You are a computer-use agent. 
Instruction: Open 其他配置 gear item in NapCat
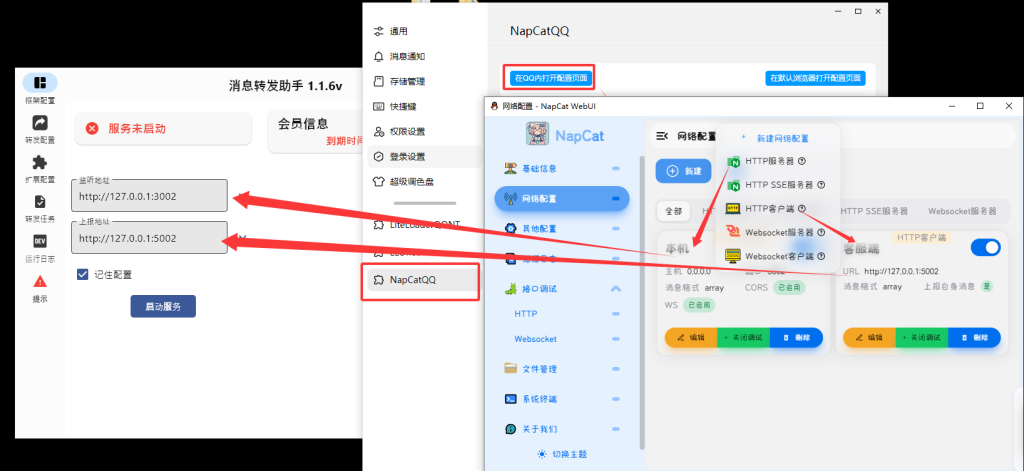click(562, 229)
